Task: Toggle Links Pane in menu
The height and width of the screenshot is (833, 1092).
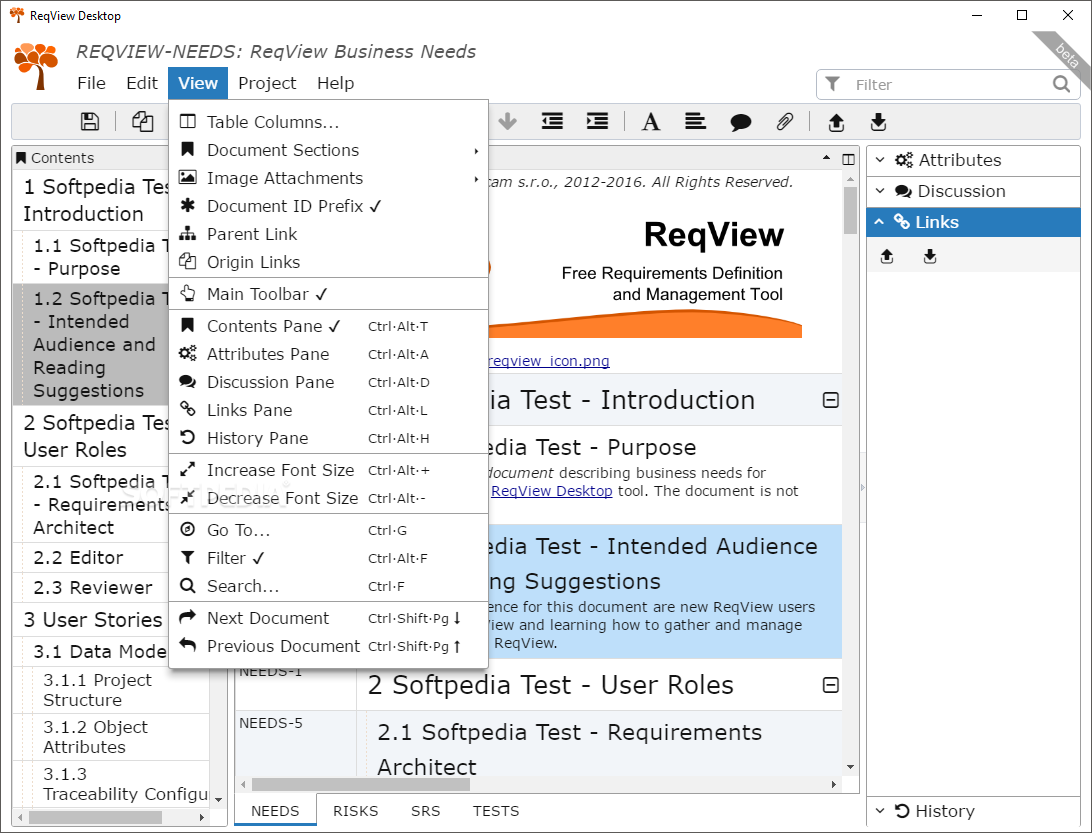Action: [328, 410]
